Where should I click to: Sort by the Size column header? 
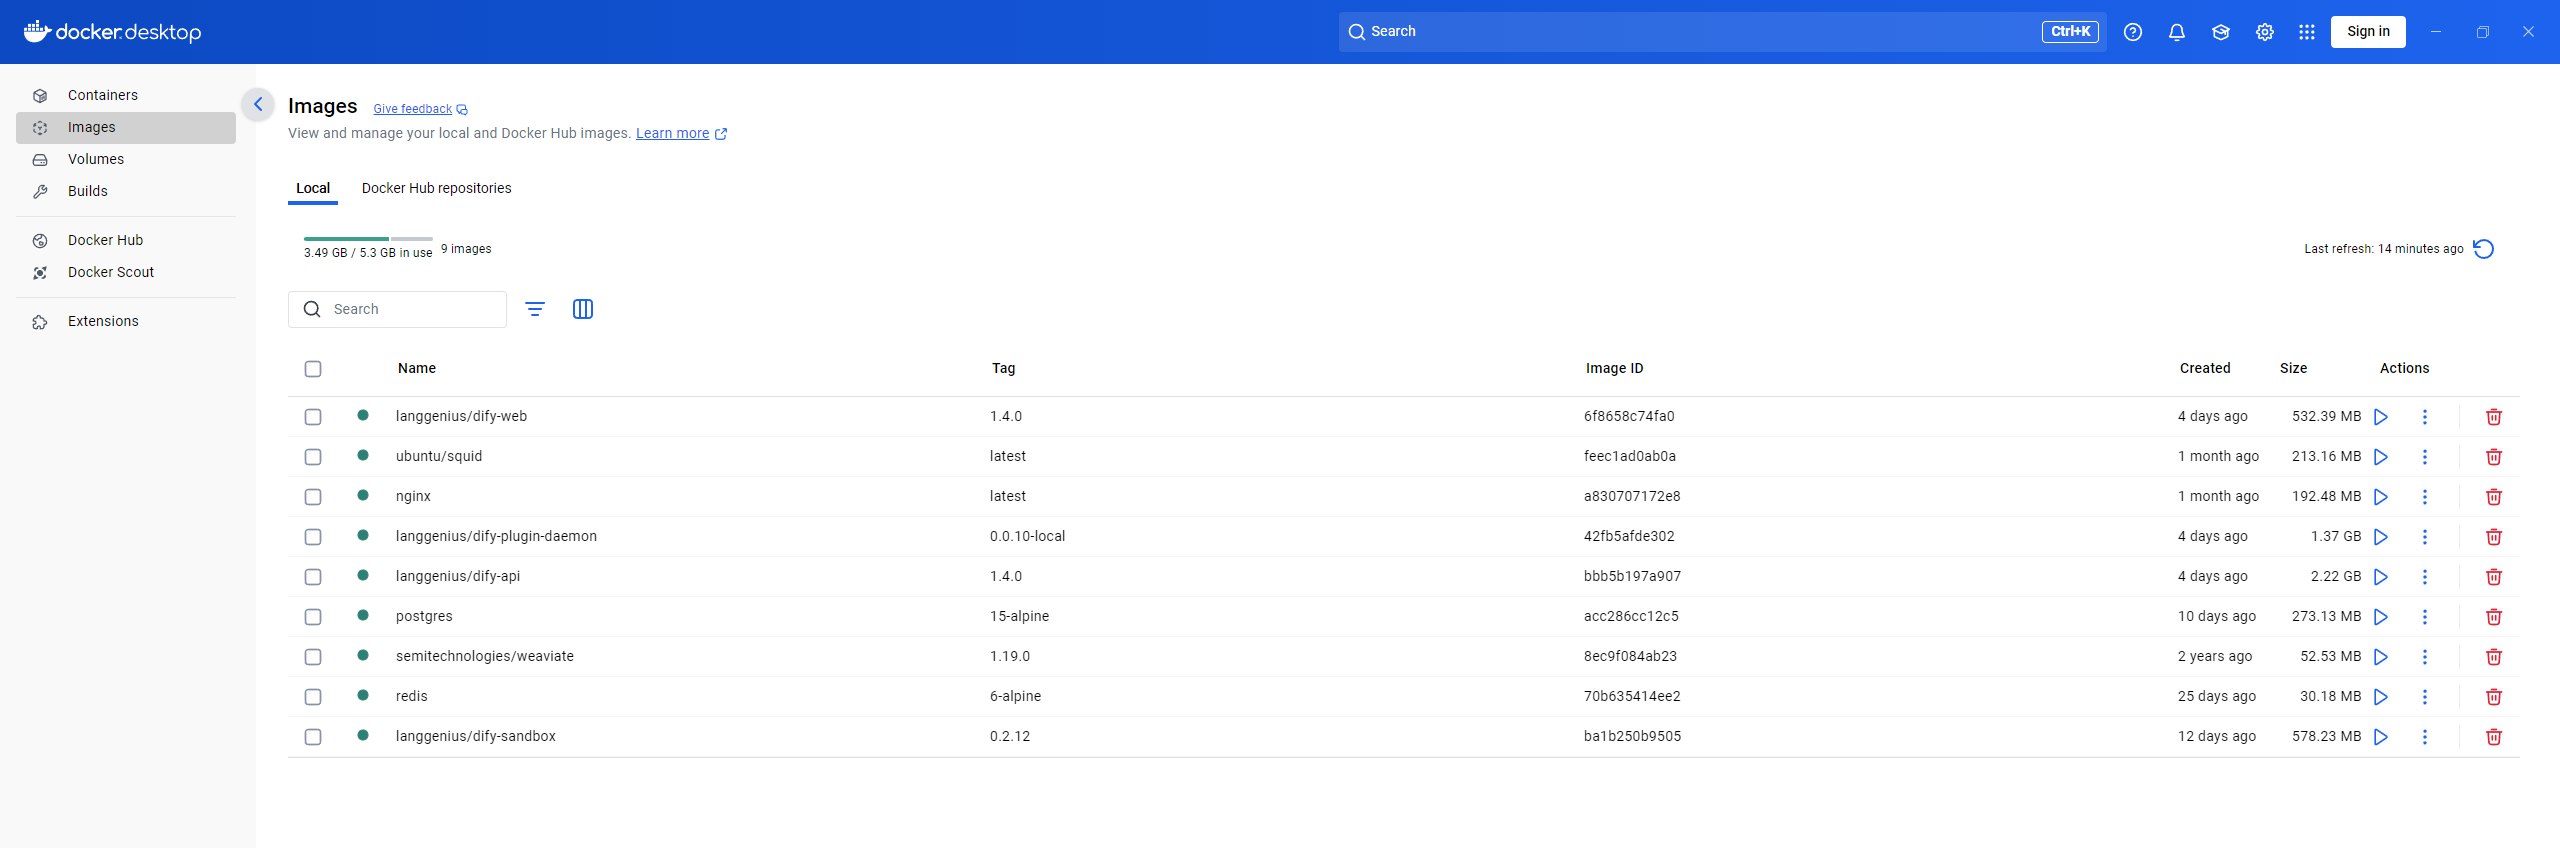(2293, 368)
